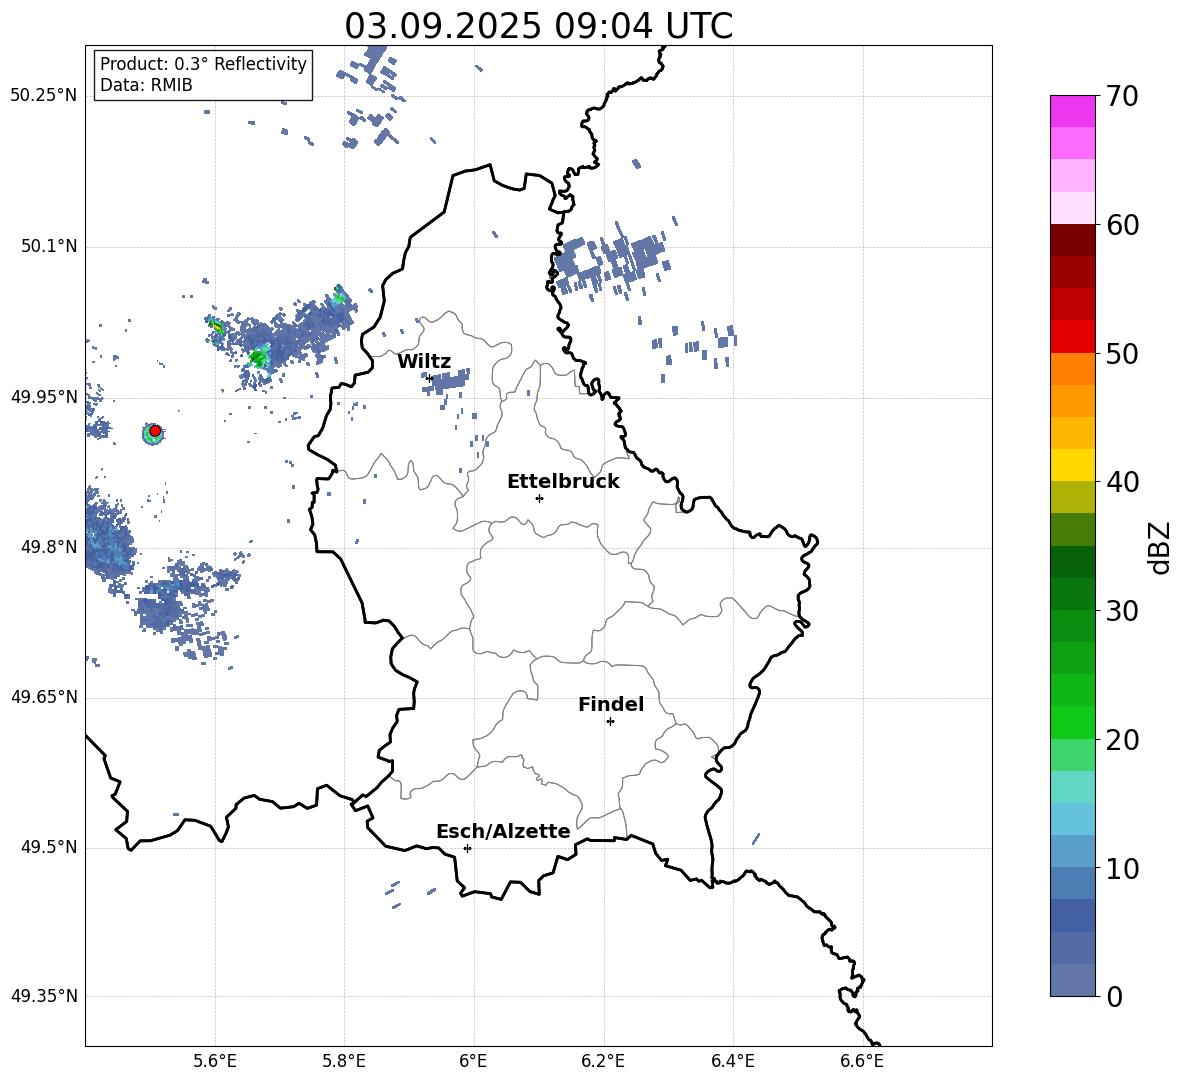The image size is (1184, 1081).
Task: Click the Findel city label
Action: pyautogui.click(x=611, y=704)
